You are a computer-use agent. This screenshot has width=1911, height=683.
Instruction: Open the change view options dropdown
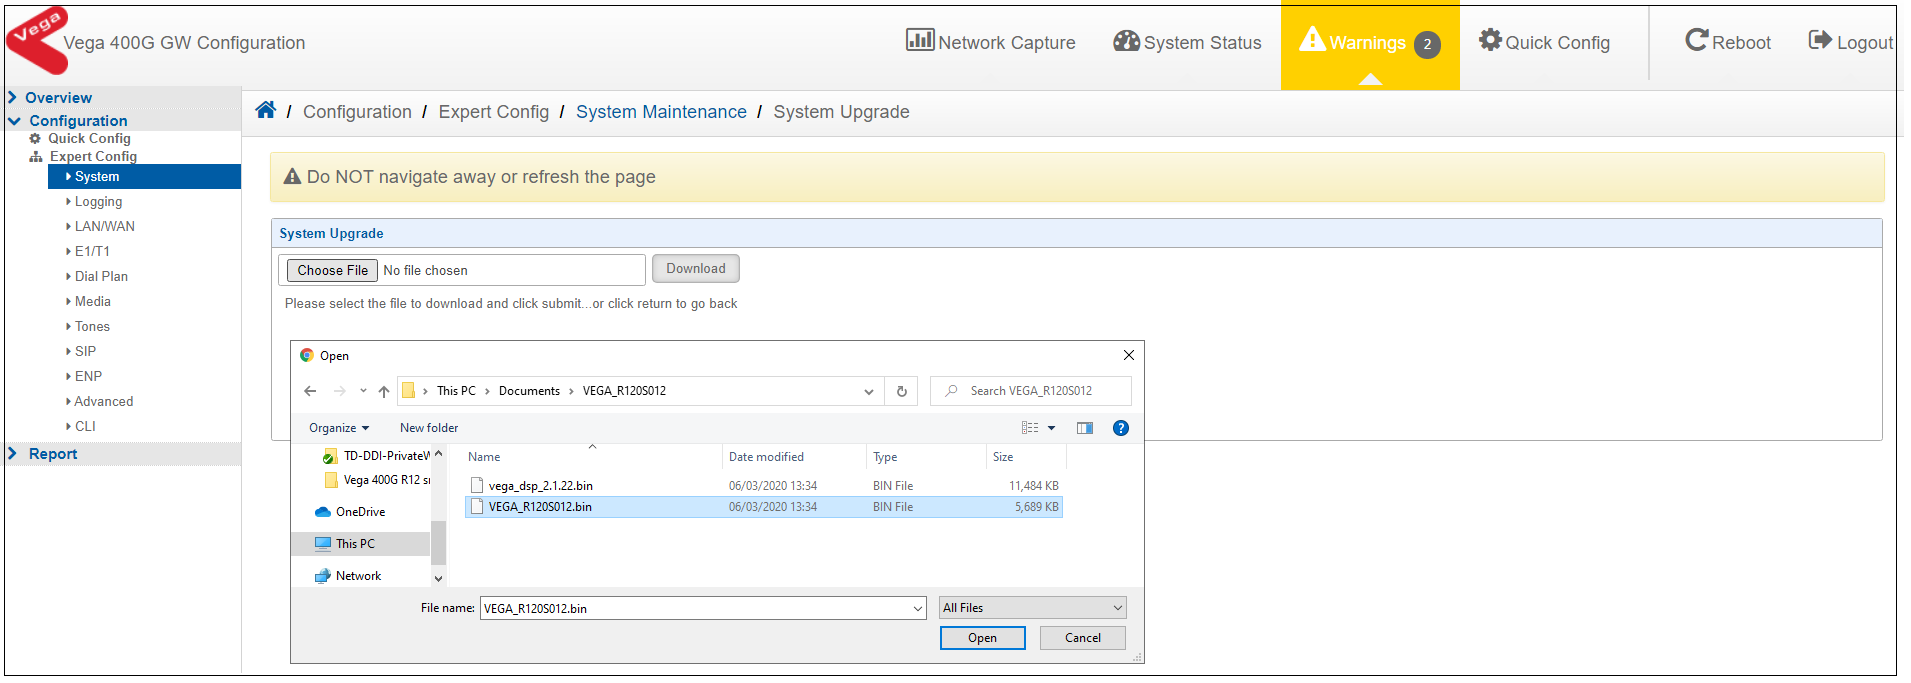1052,428
